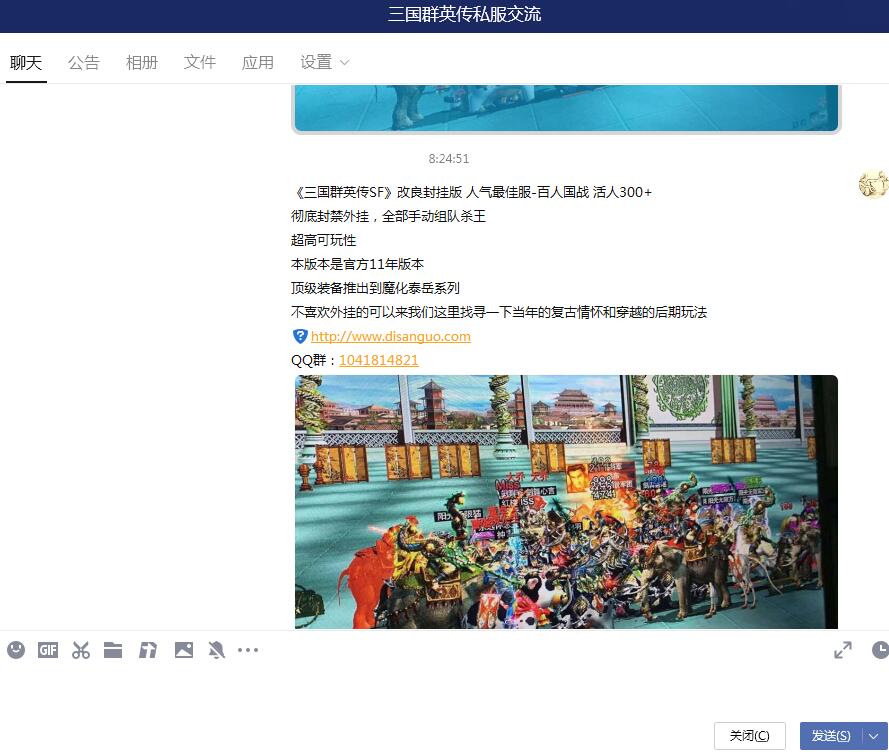Start a screenshot with the scissors icon
The height and width of the screenshot is (756, 889).
(81, 650)
